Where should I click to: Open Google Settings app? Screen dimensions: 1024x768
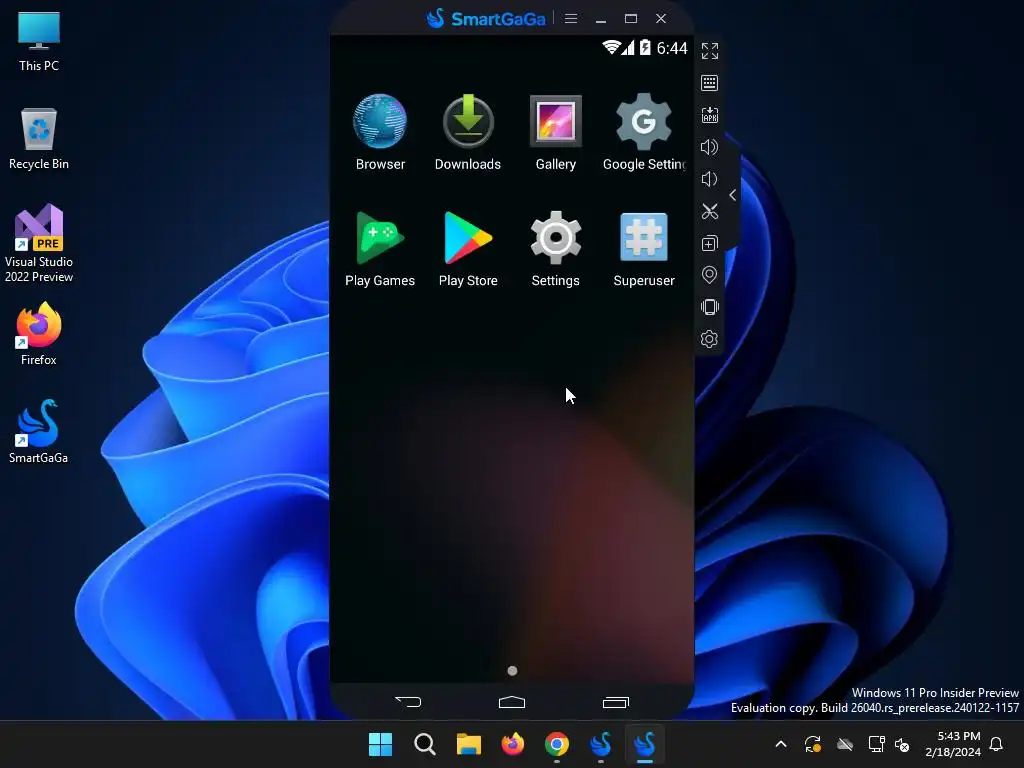[644, 132]
